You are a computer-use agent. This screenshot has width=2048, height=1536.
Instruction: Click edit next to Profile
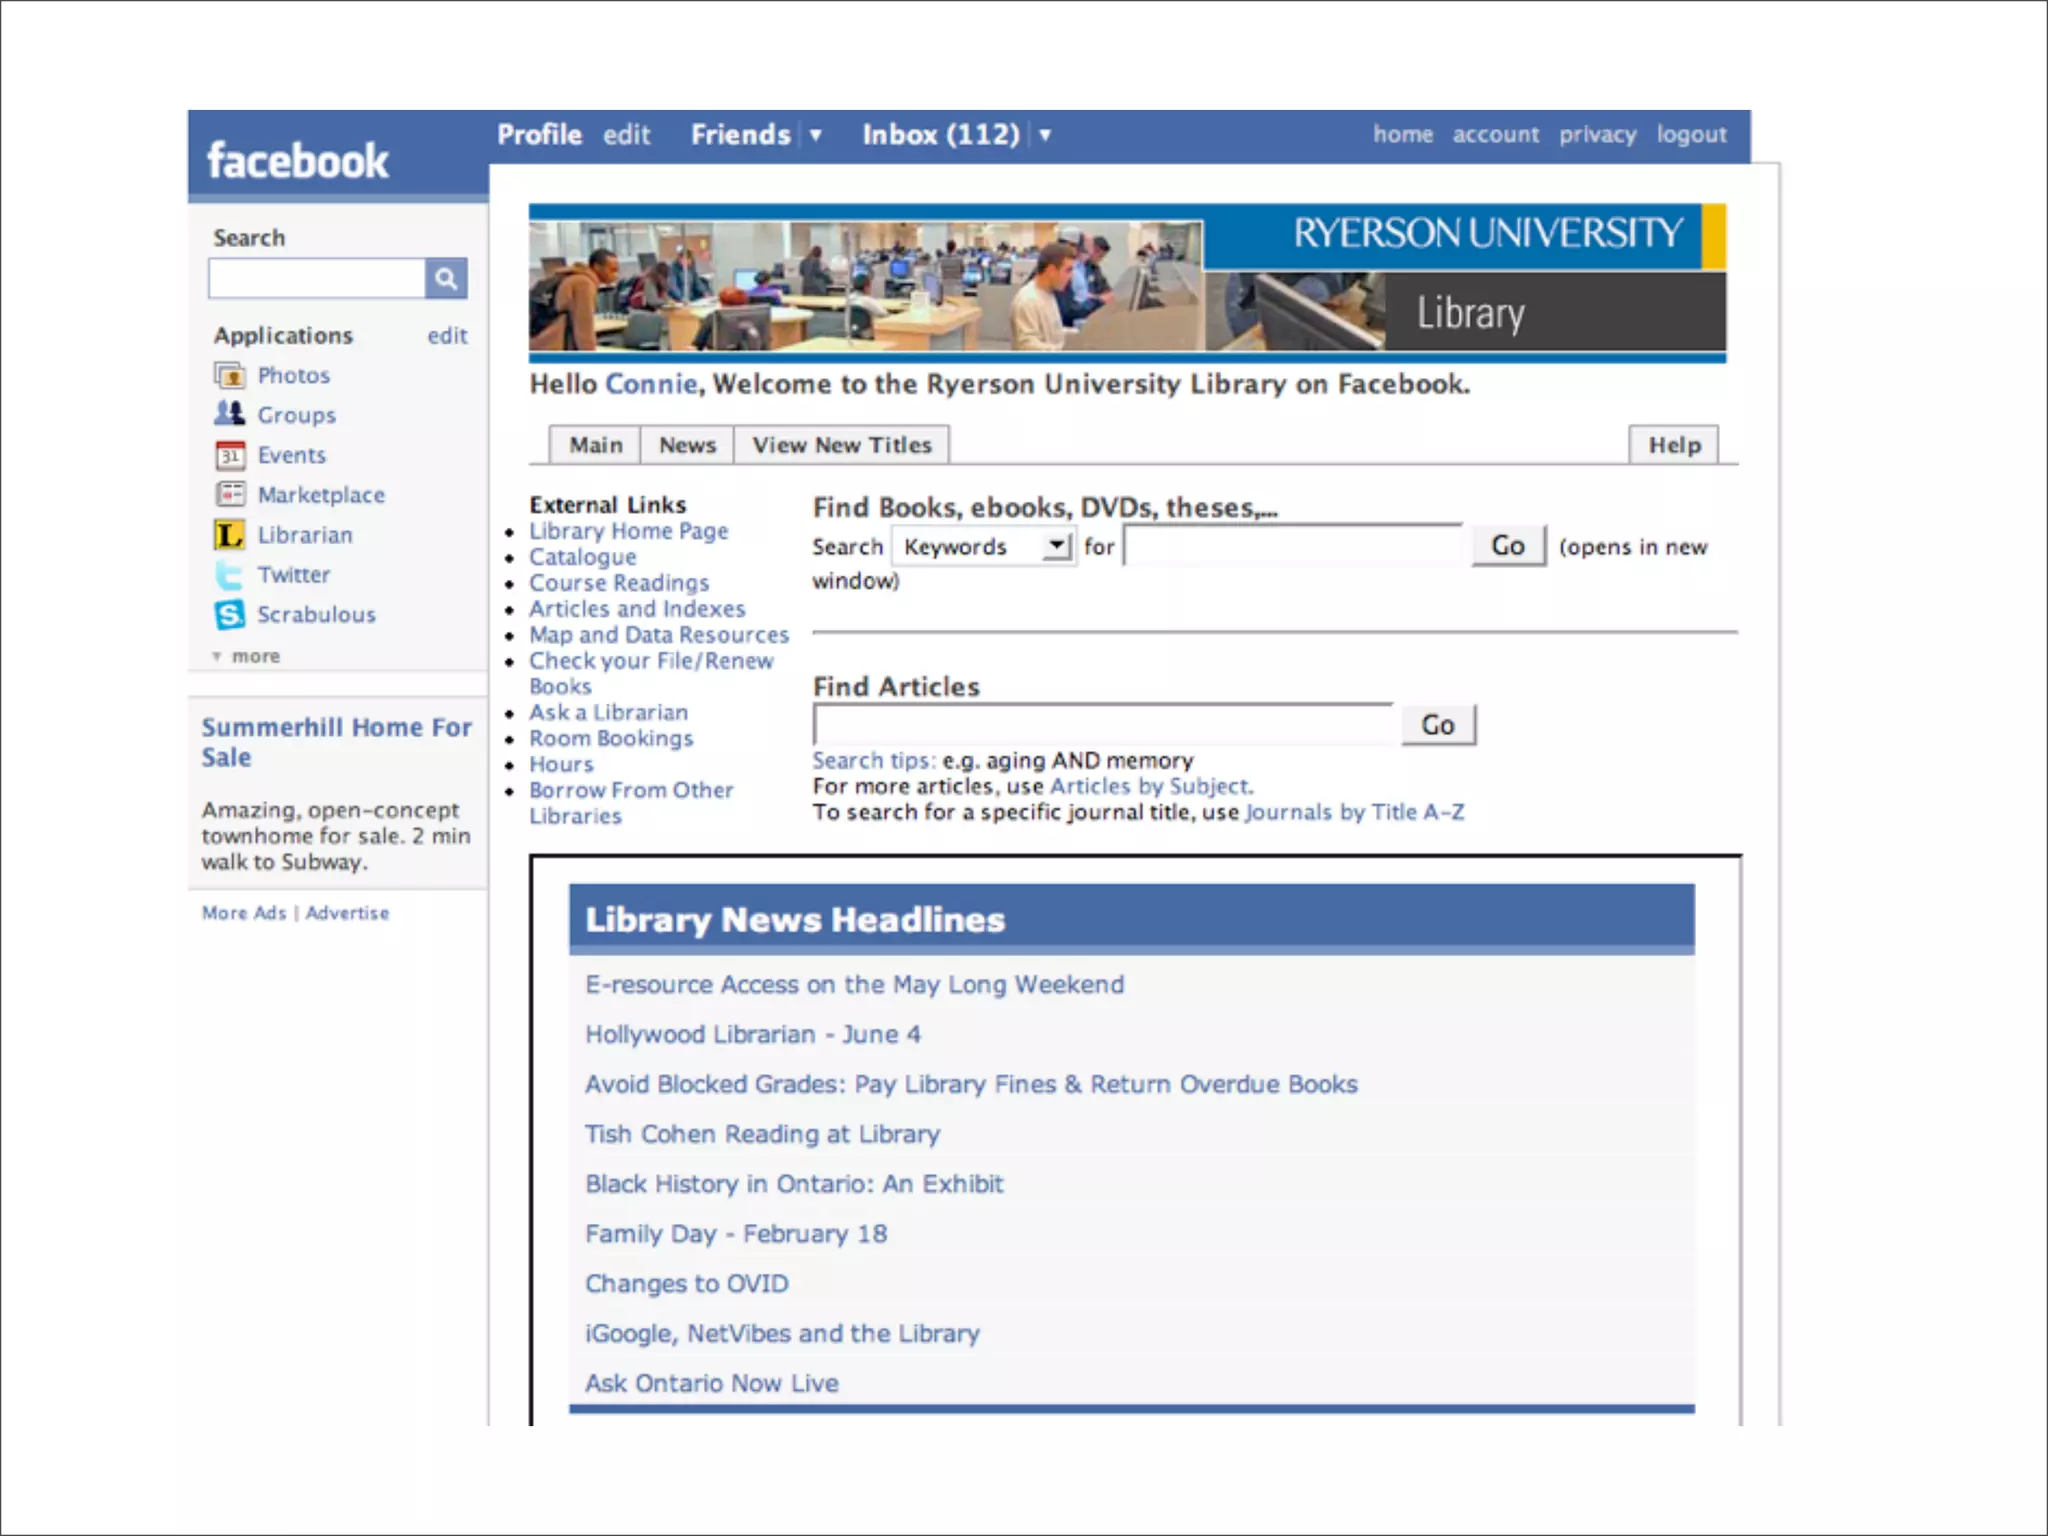point(627,135)
